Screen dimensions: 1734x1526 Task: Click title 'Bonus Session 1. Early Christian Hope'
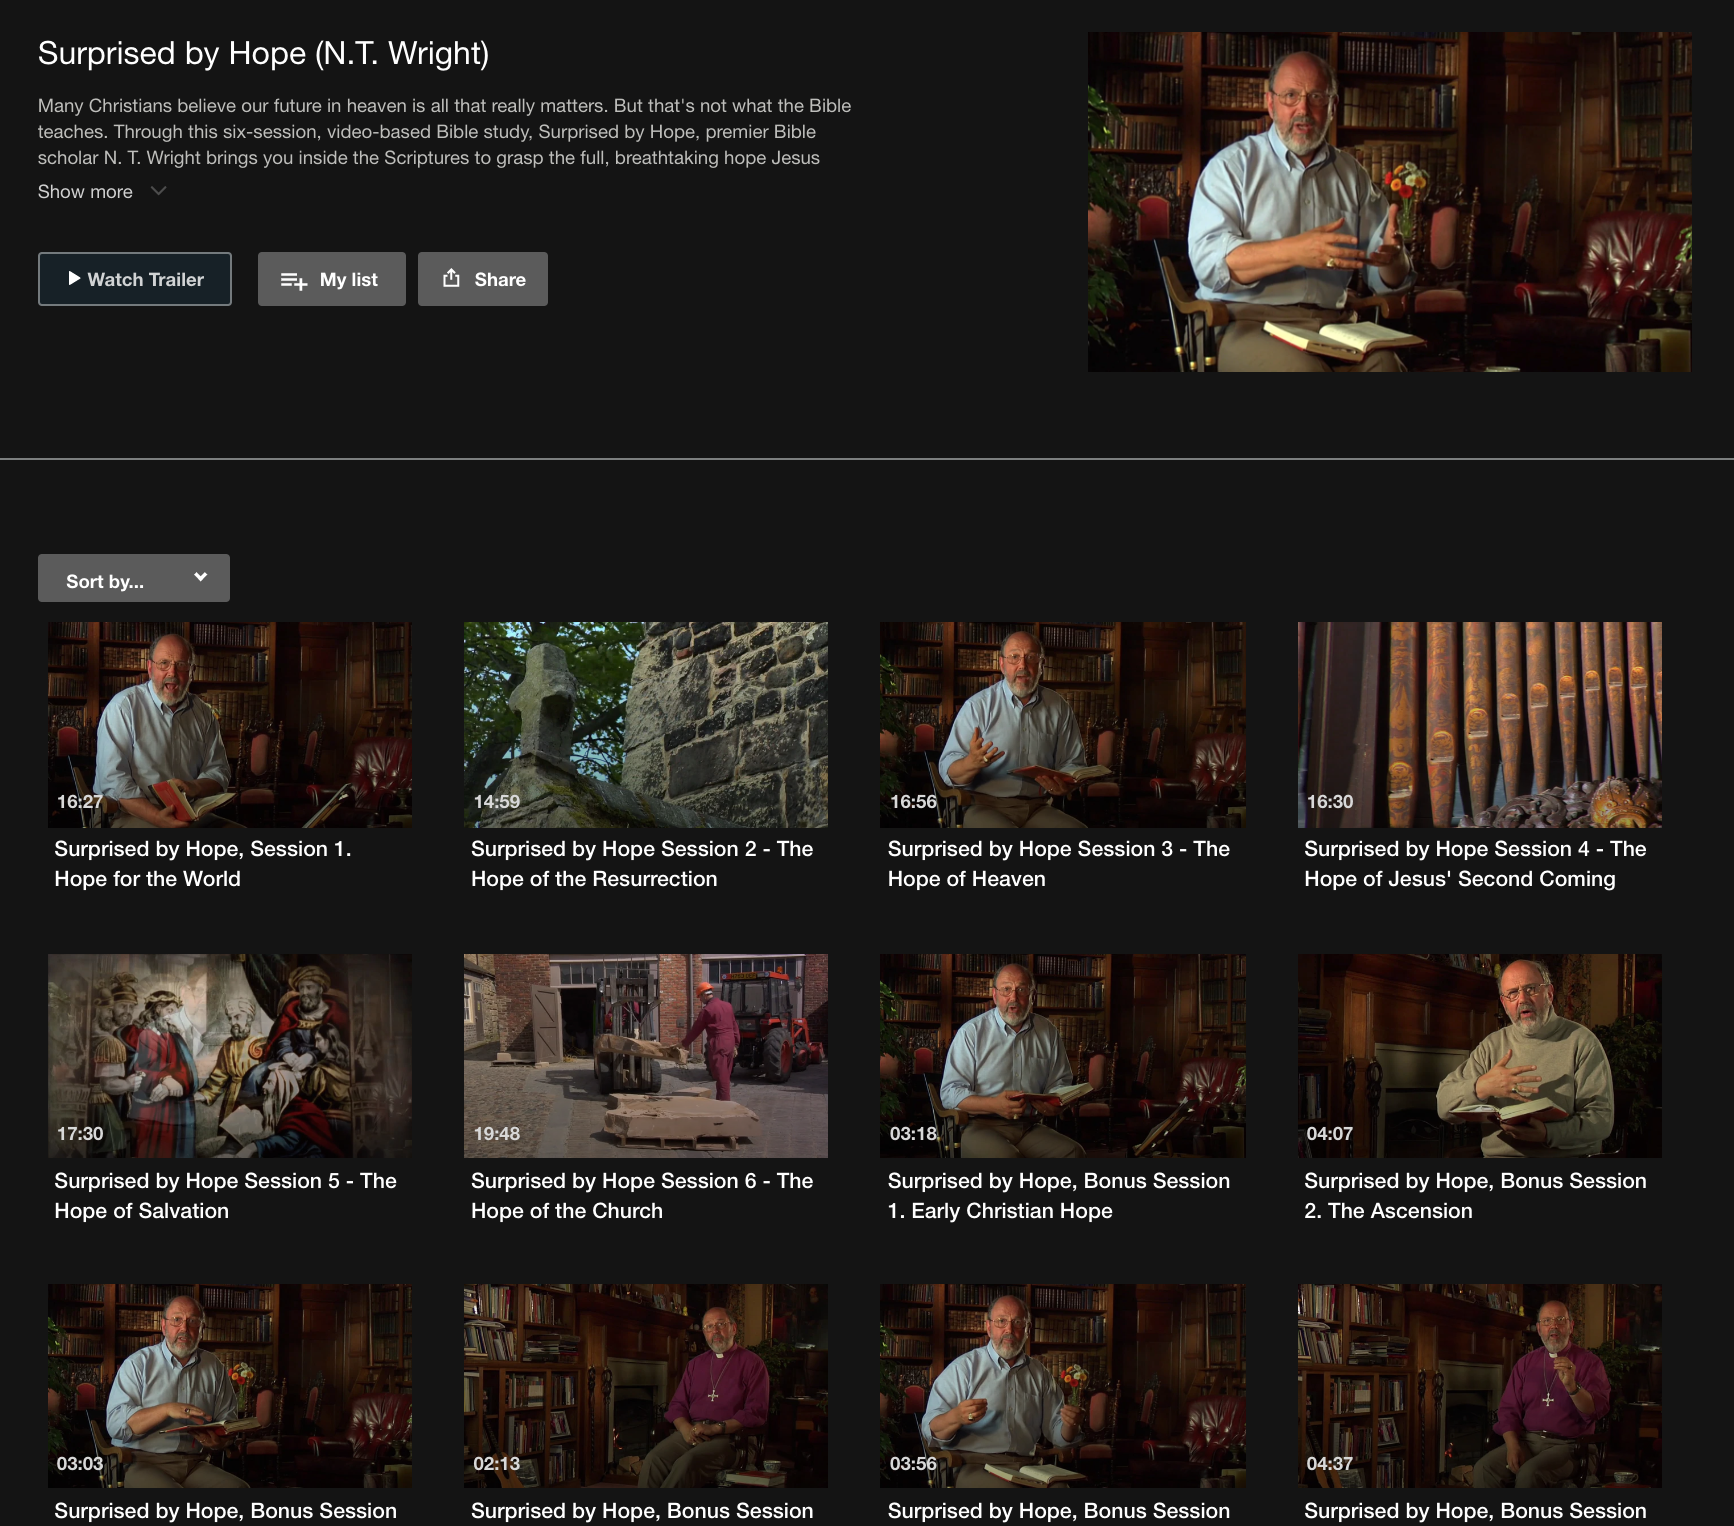1059,1196
